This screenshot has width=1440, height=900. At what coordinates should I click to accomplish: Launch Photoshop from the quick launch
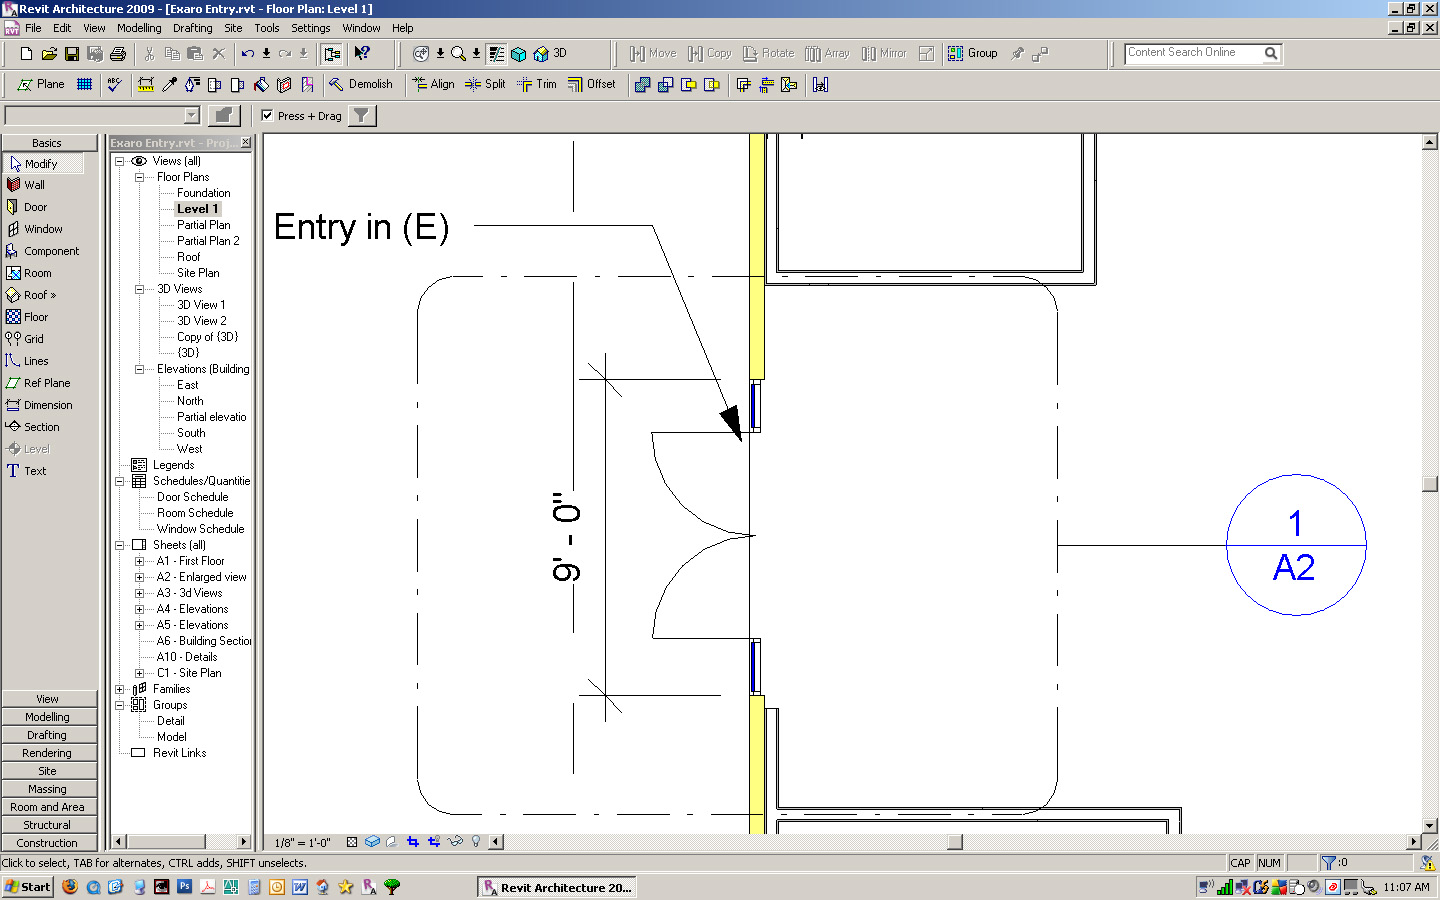[184, 887]
